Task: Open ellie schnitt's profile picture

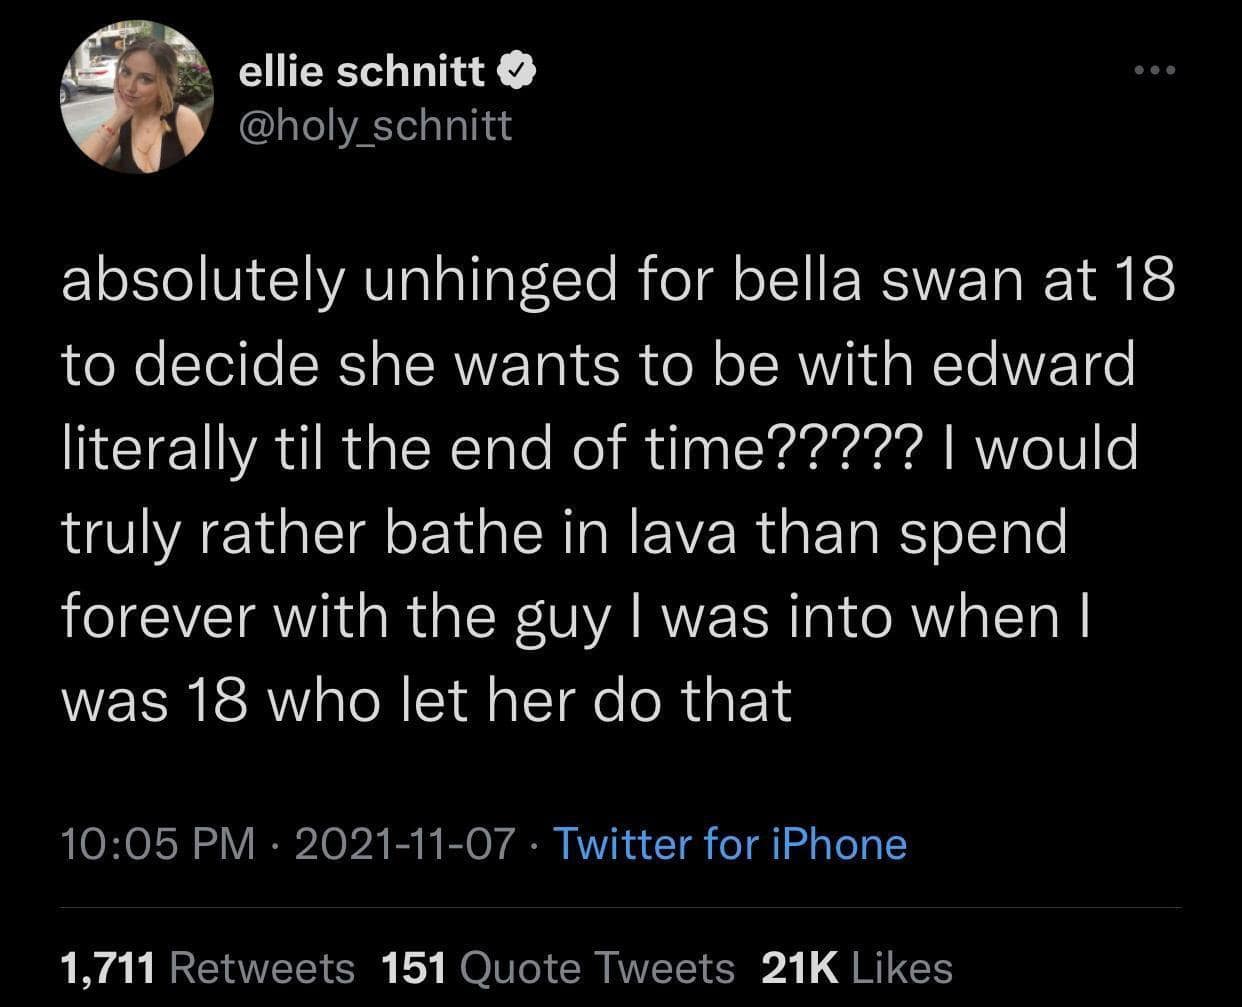Action: [x=137, y=97]
